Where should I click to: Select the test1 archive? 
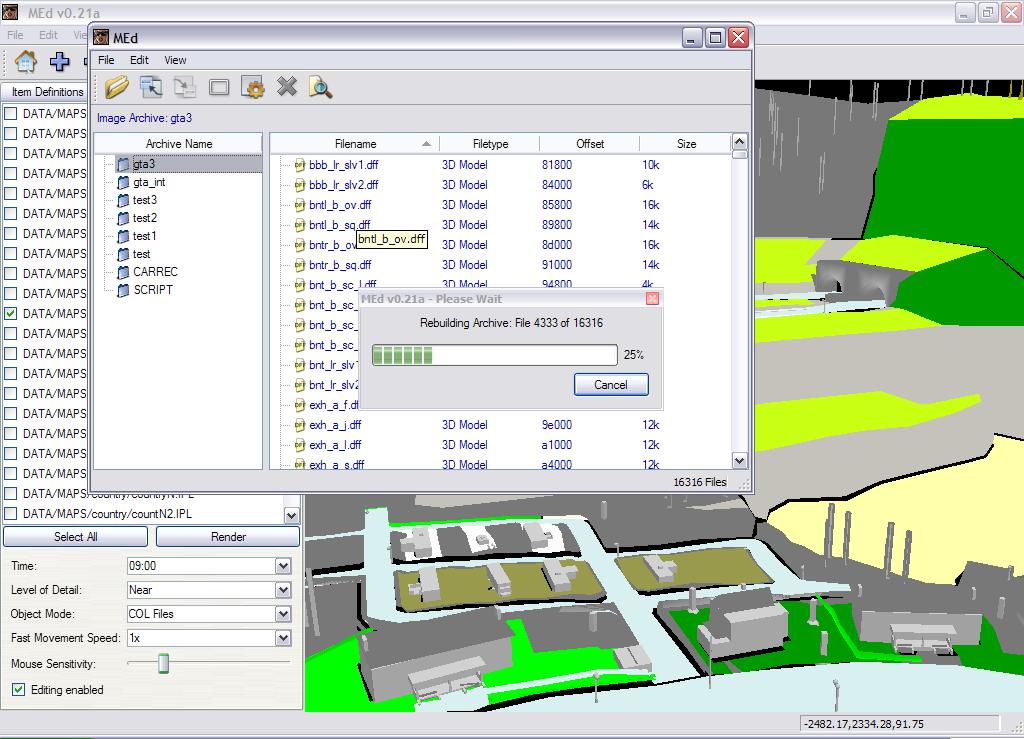point(144,236)
